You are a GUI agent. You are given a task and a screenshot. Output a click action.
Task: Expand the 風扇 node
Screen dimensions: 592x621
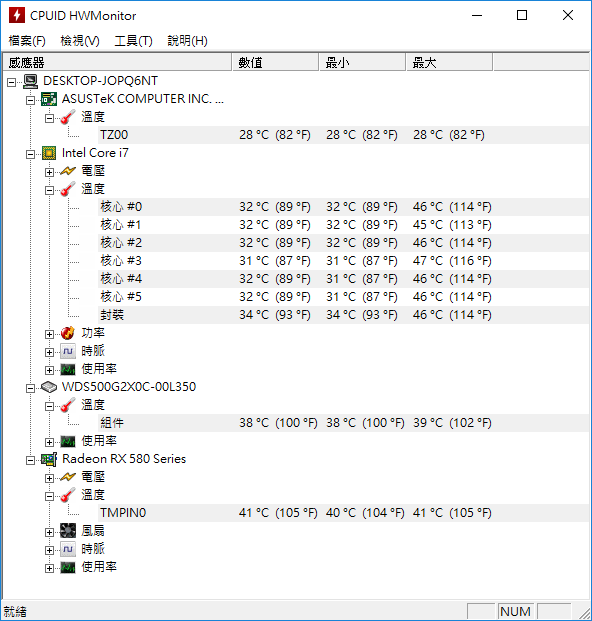(49, 532)
